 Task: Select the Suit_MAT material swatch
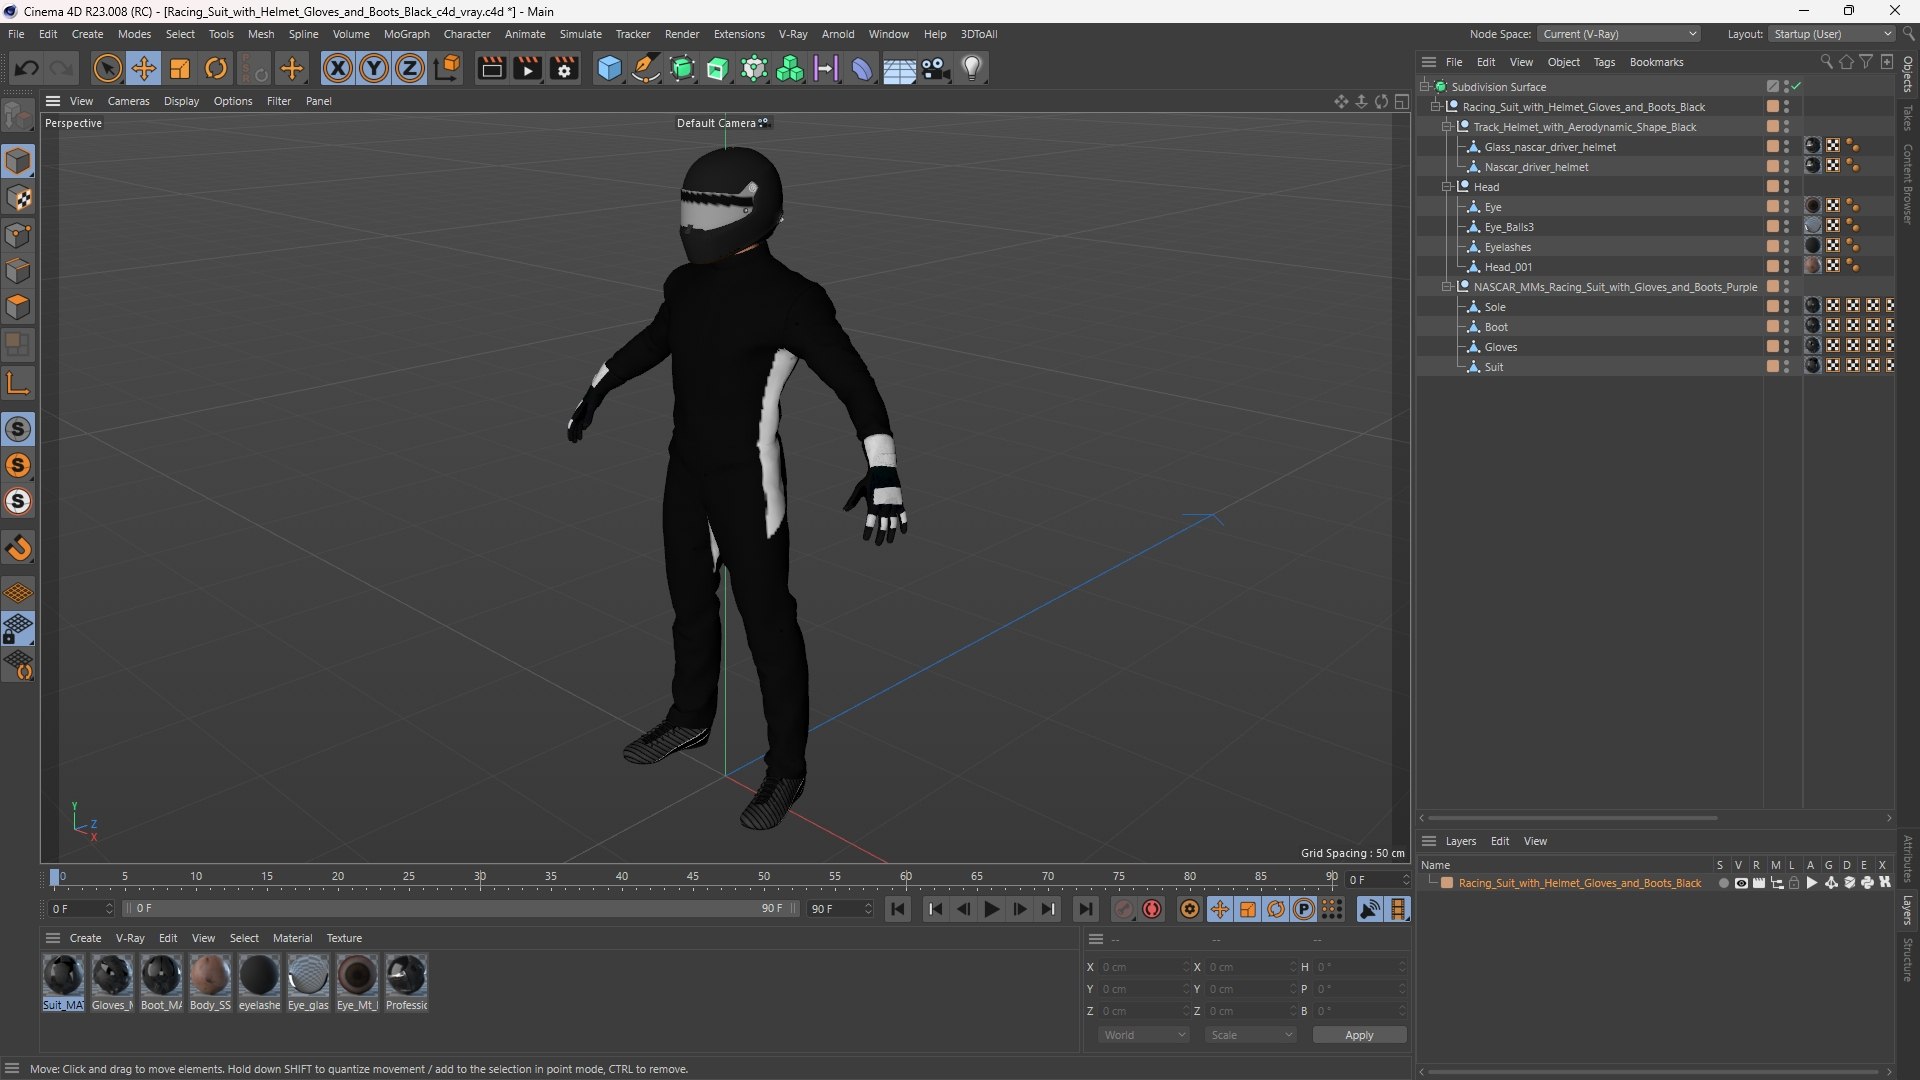pyautogui.click(x=63, y=983)
